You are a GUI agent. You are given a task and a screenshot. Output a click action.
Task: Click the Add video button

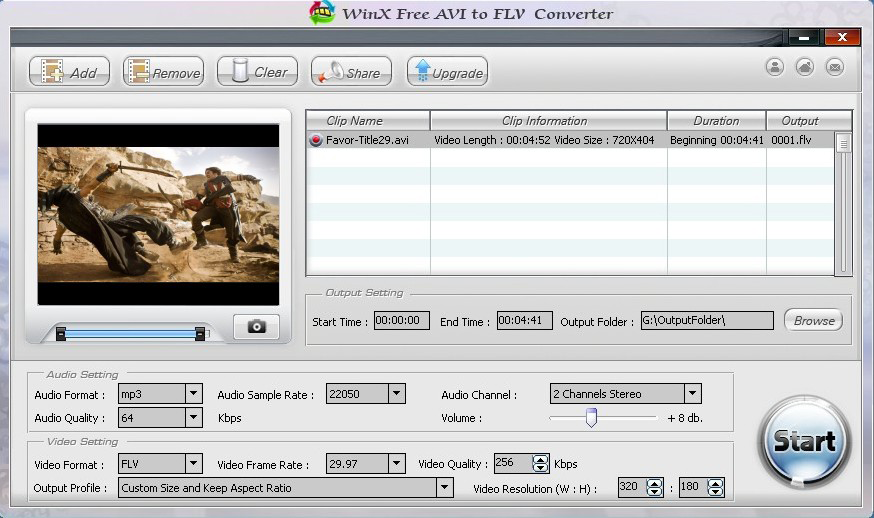click(x=69, y=72)
